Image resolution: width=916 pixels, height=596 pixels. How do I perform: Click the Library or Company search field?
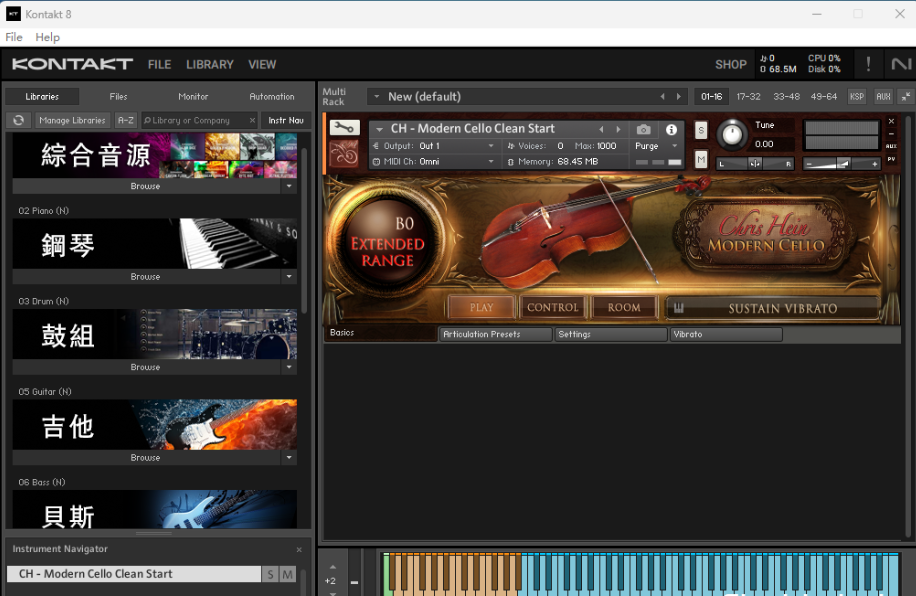click(x=193, y=120)
